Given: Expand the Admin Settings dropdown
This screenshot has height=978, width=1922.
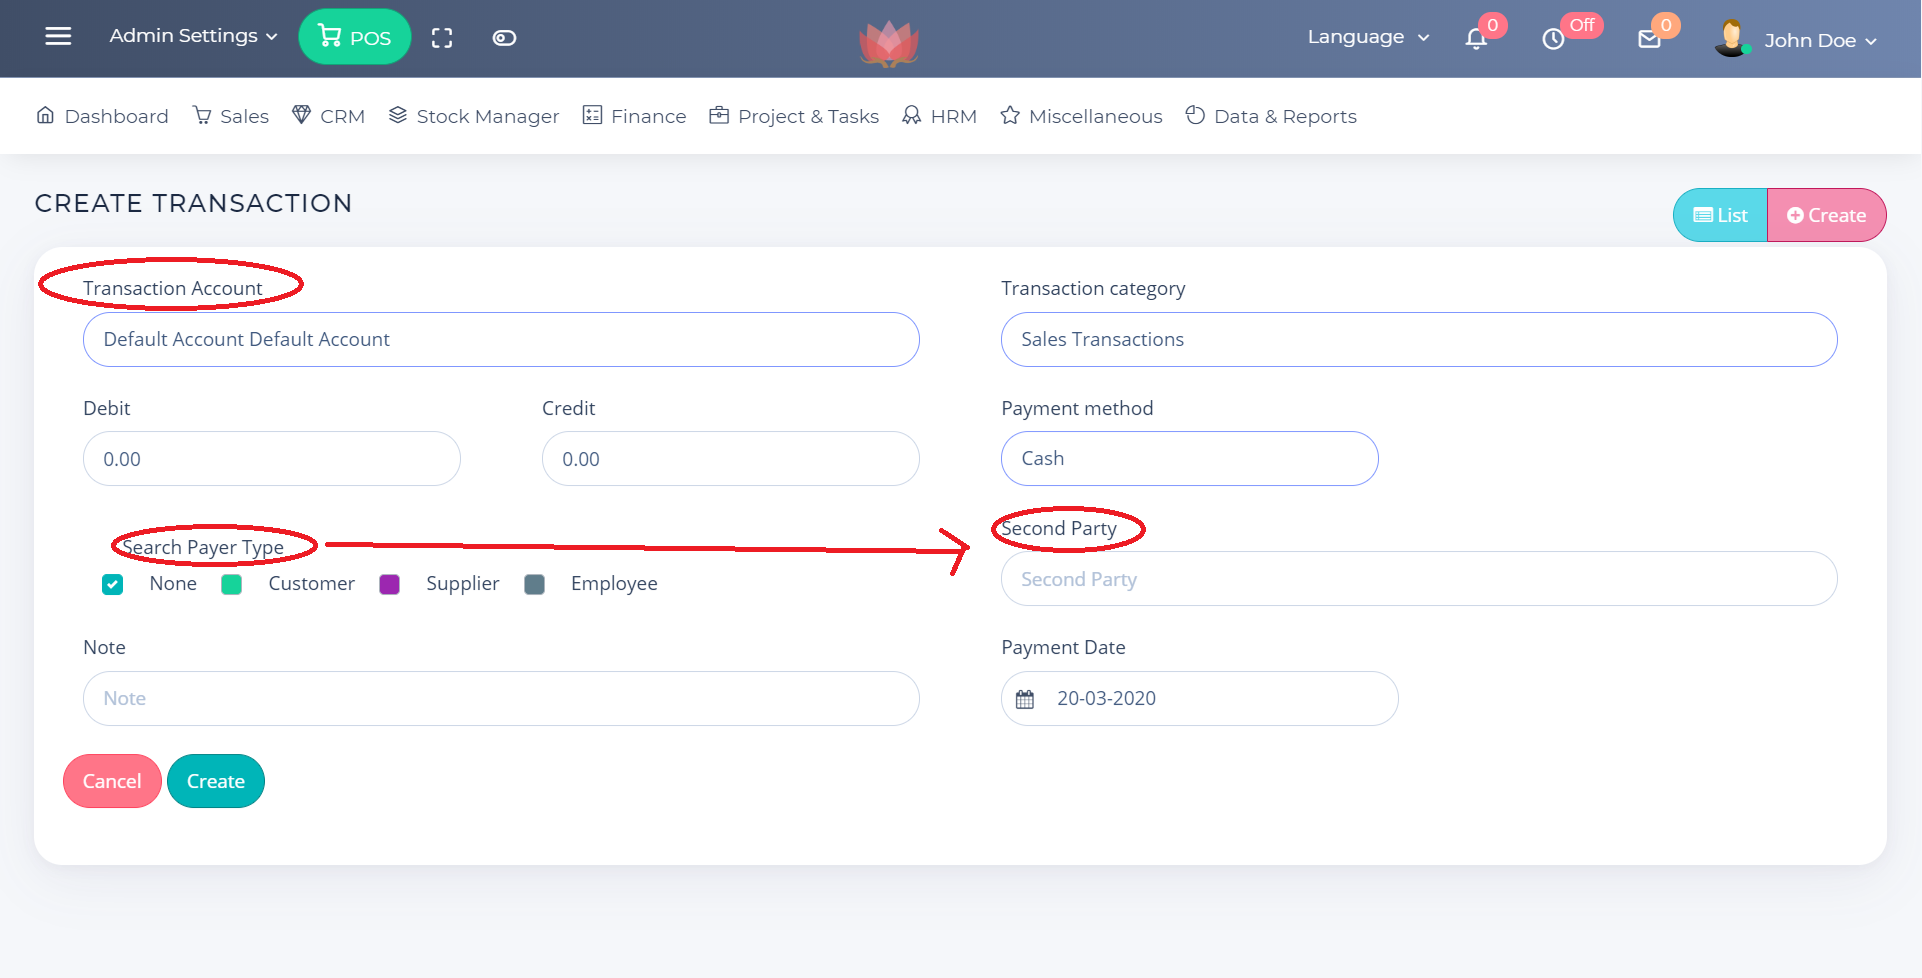Looking at the screenshot, I should click(x=193, y=36).
